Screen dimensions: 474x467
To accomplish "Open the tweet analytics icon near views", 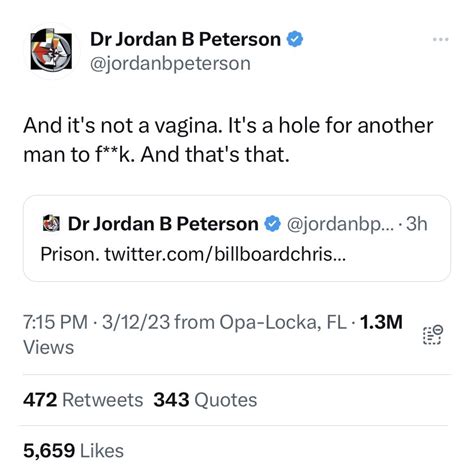I will pos(433,335).
